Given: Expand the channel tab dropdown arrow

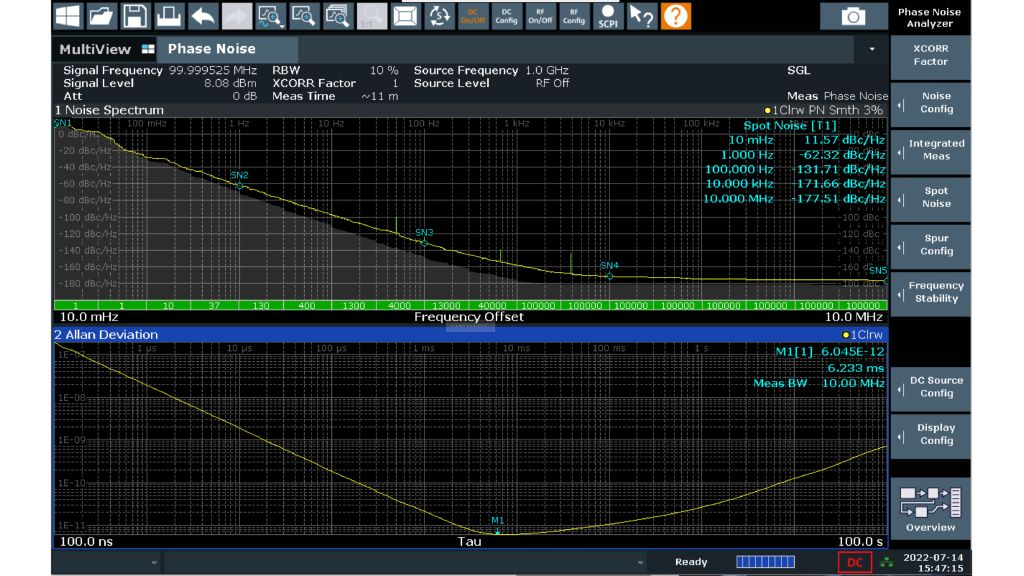Looking at the screenshot, I should [871, 49].
